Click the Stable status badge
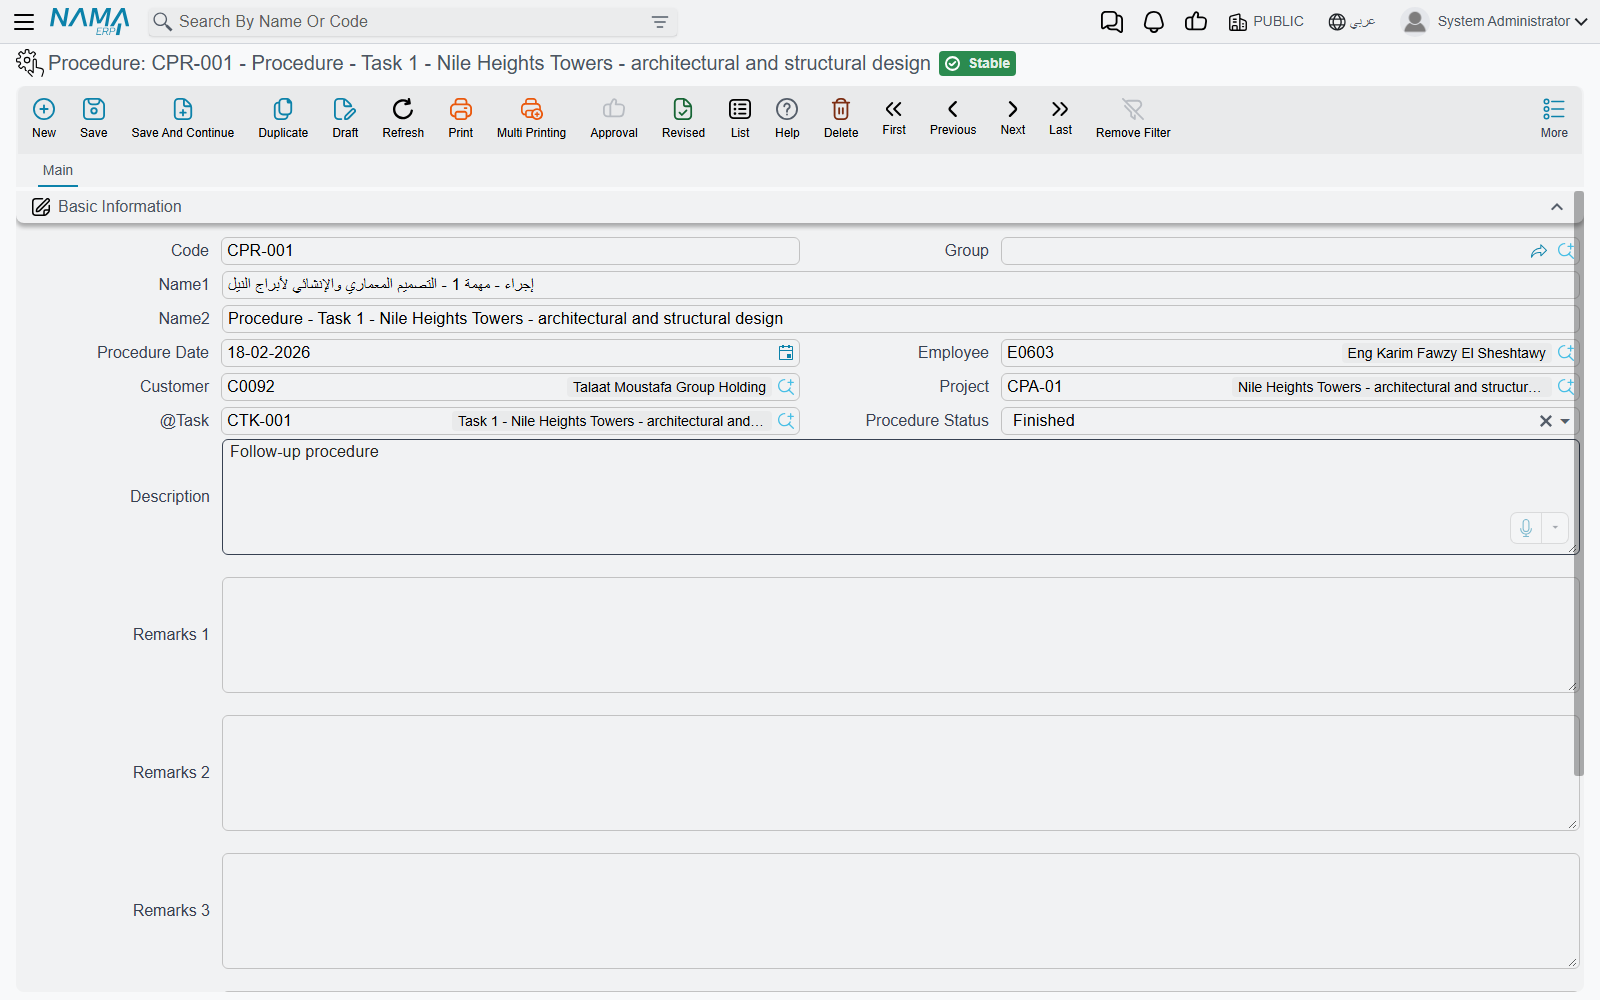 click(x=978, y=63)
